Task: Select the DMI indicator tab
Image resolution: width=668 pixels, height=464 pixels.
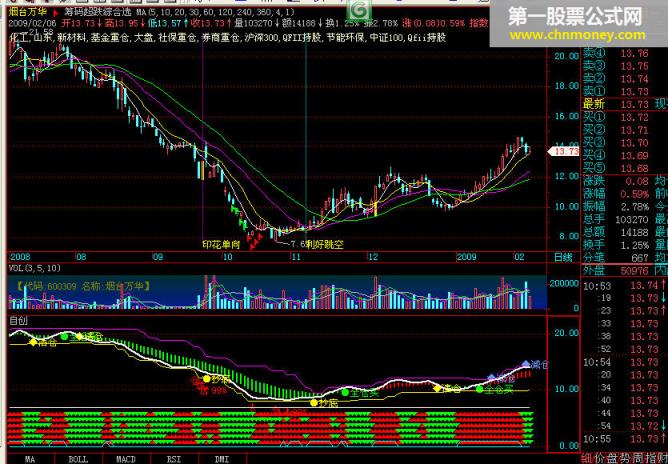Action: coord(222,460)
